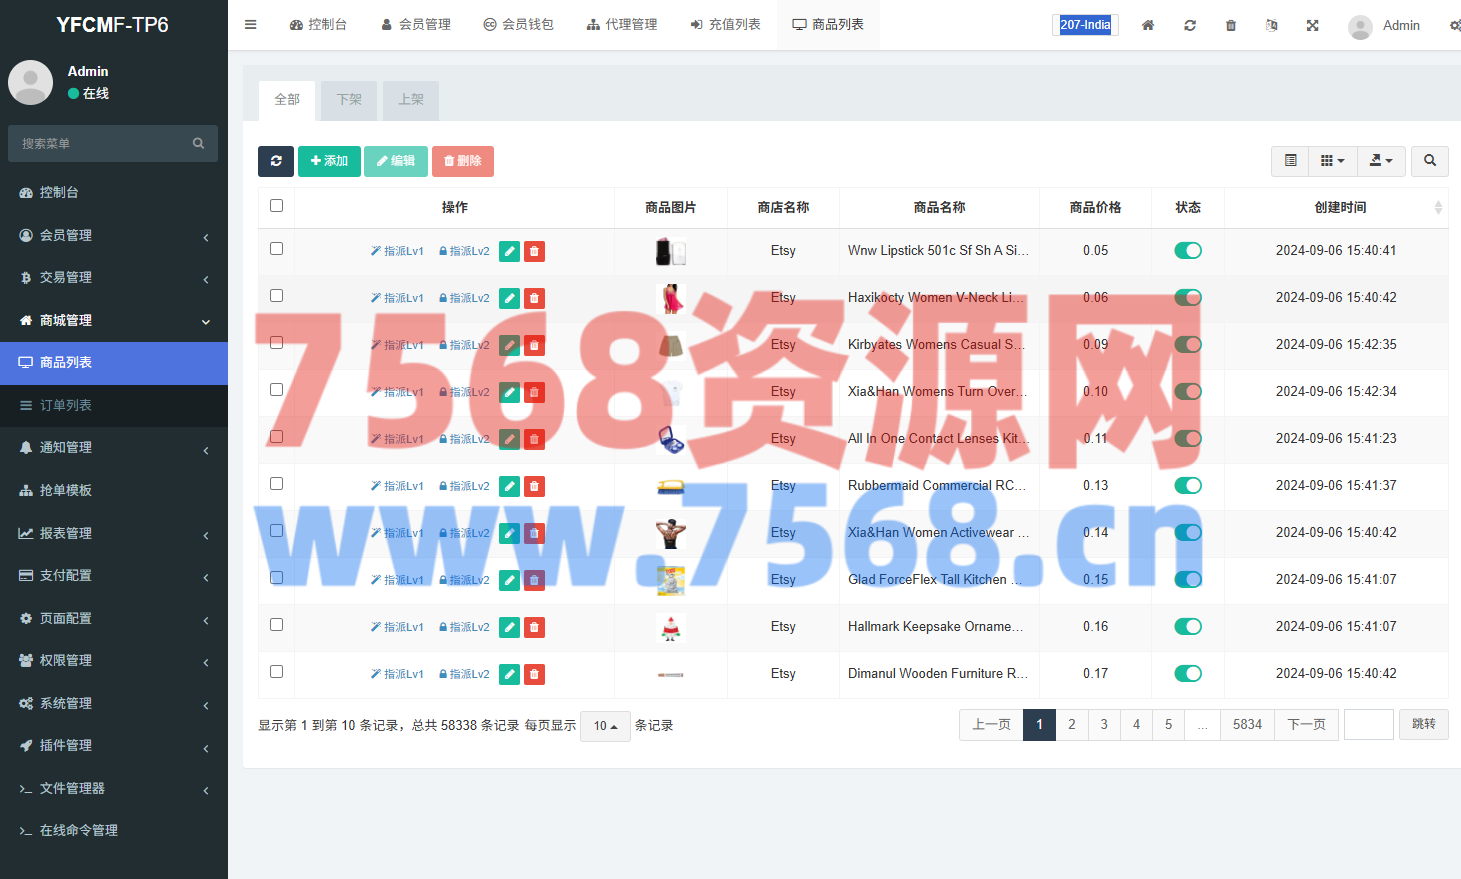This screenshot has height=879, width=1461.
Task: Click the table search magnifier icon
Action: pos(1429,161)
